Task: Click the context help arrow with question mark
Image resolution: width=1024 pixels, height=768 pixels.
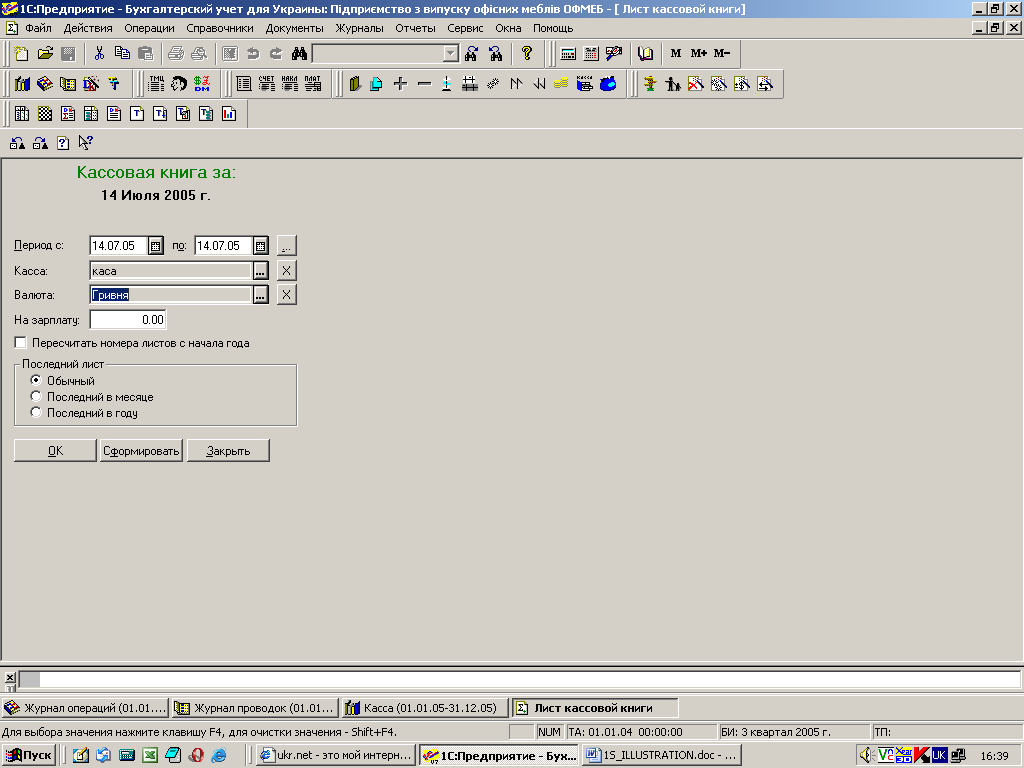Action: click(86, 143)
